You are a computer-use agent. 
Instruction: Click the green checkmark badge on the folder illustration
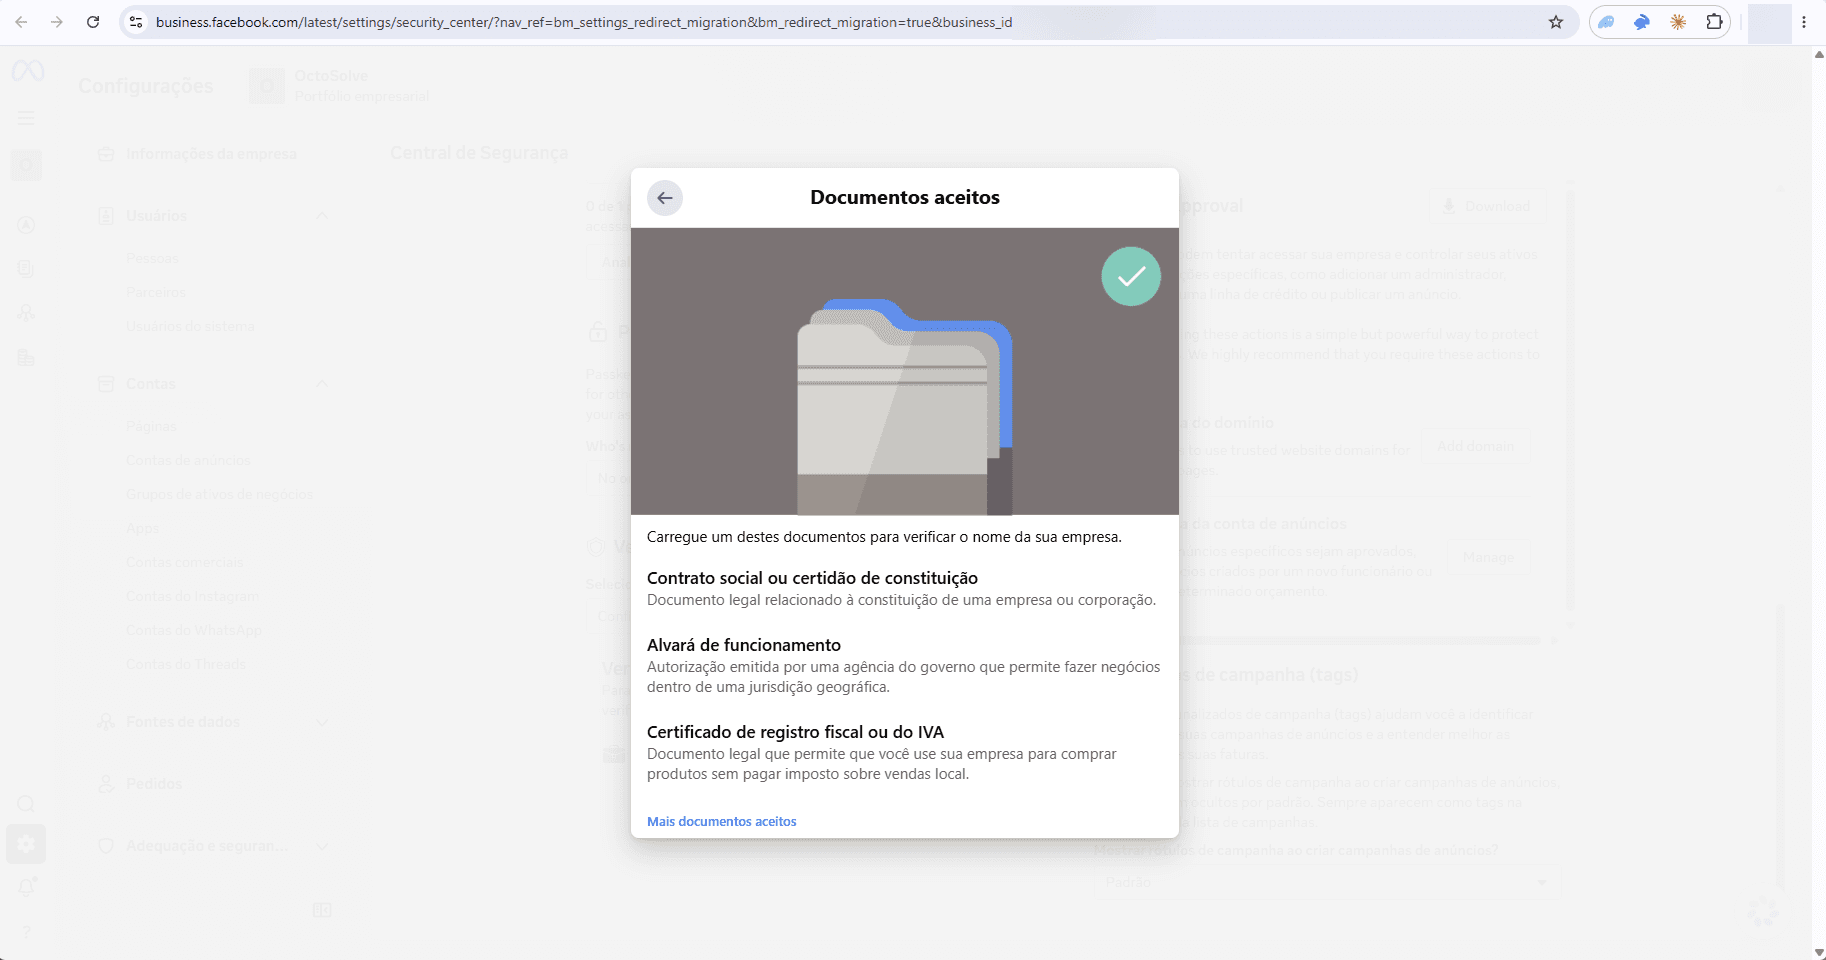pos(1131,276)
